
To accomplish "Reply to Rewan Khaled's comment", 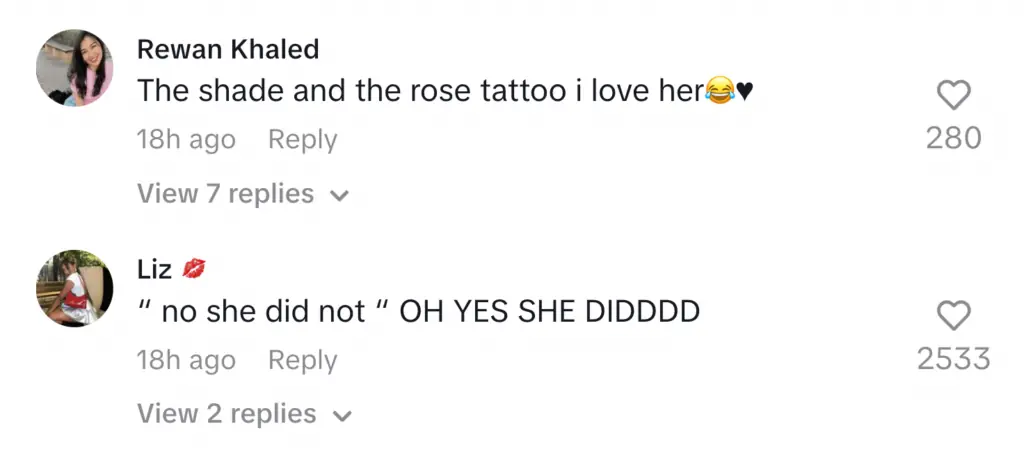I will (302, 140).
